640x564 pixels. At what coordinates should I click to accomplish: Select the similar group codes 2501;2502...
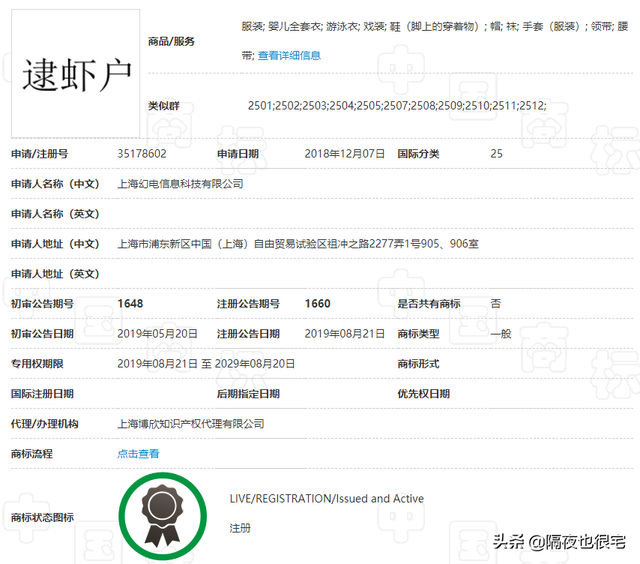[397, 106]
